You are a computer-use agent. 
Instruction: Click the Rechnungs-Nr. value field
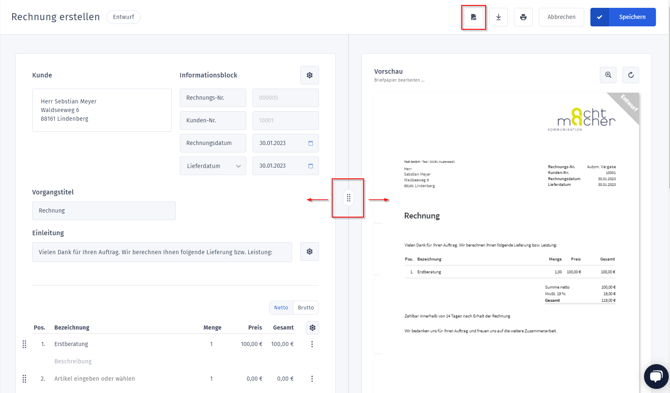pyautogui.click(x=285, y=98)
